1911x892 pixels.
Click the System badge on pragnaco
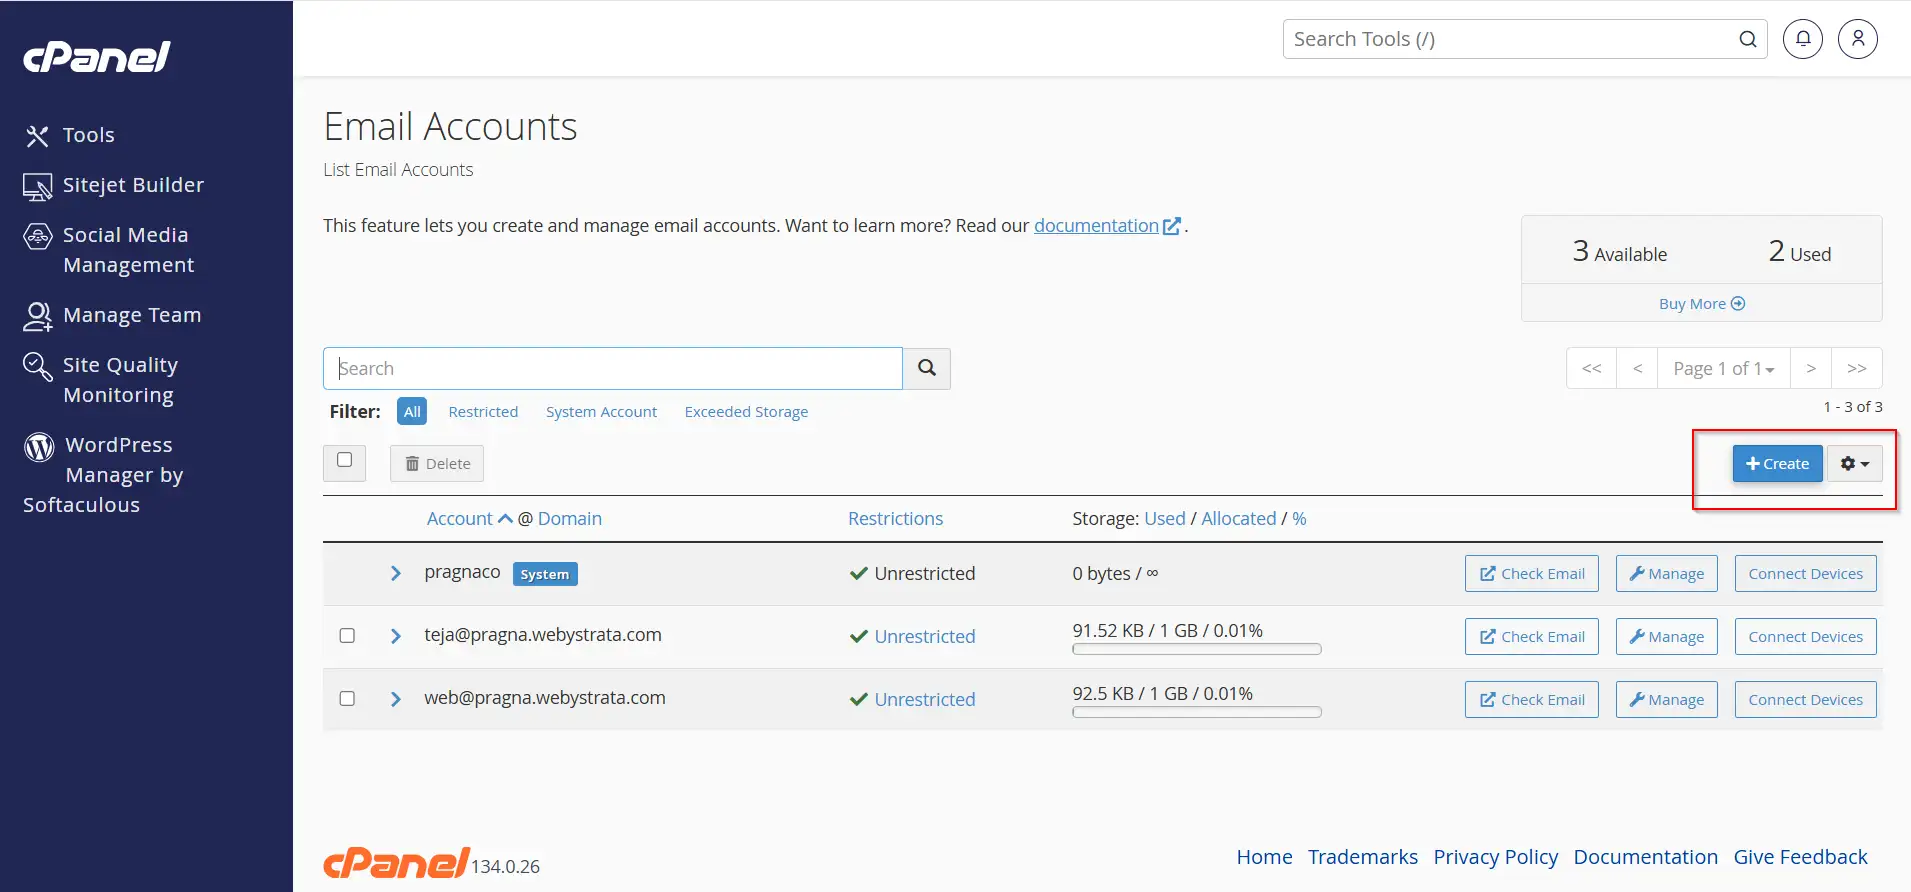tap(545, 574)
